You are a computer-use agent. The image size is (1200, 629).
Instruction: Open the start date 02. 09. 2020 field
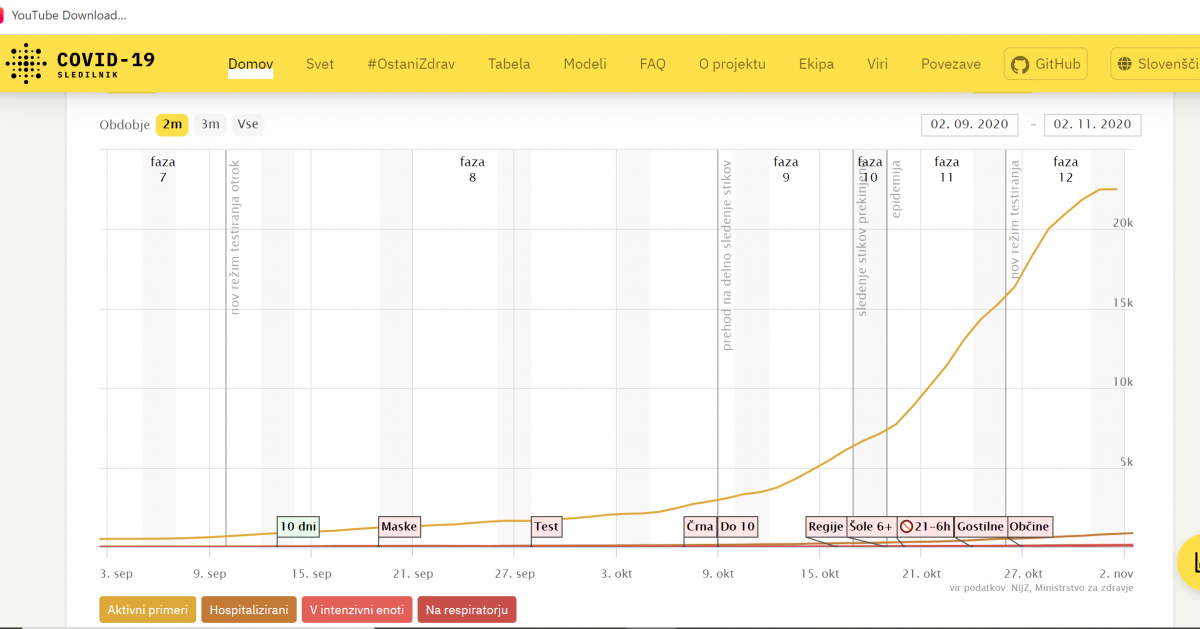click(x=970, y=125)
